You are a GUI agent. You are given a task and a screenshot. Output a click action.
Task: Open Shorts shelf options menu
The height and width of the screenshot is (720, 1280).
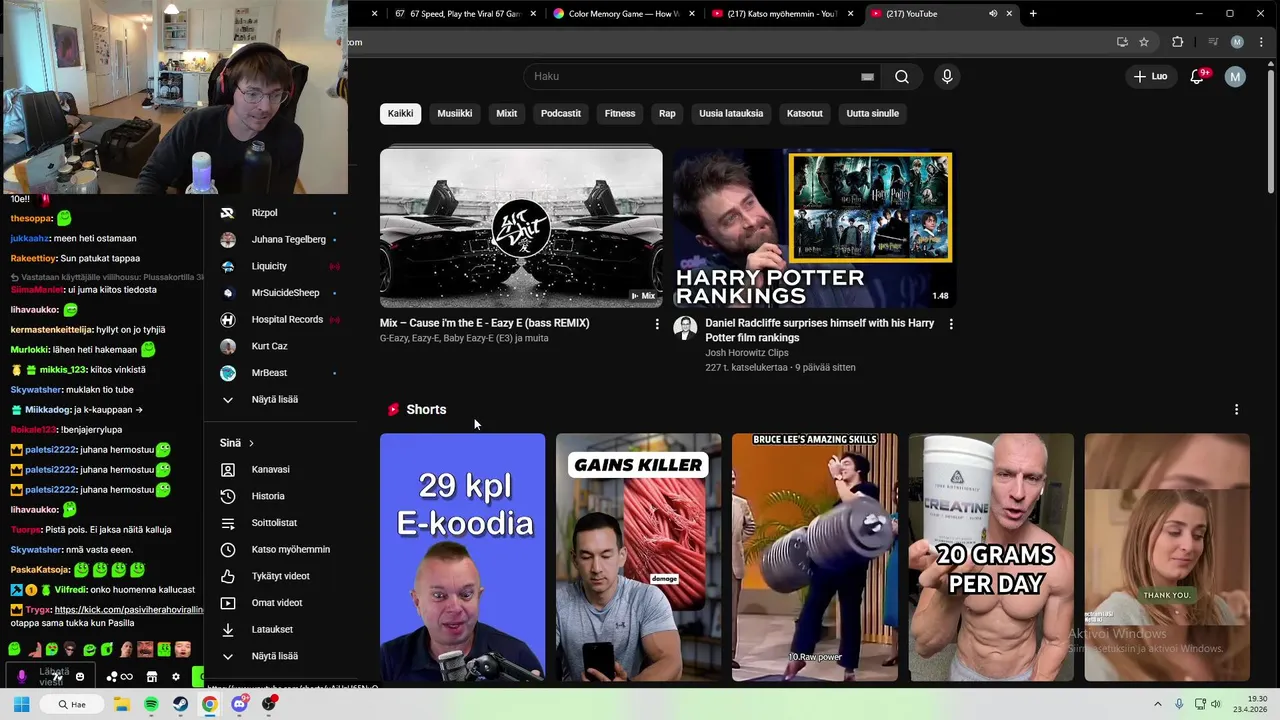(1236, 410)
